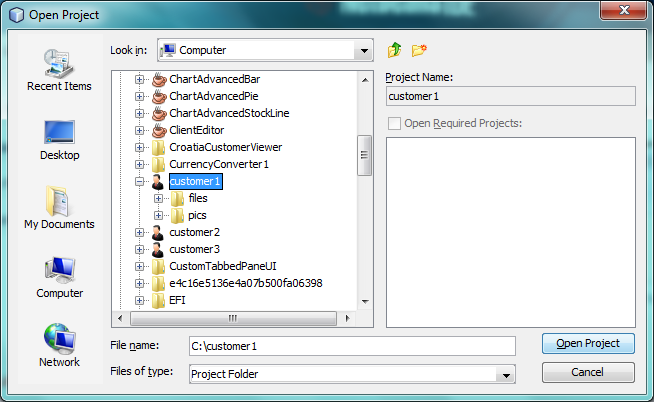Click the Cancel button
Viewport: 654px width, 402px height.
[588, 372]
